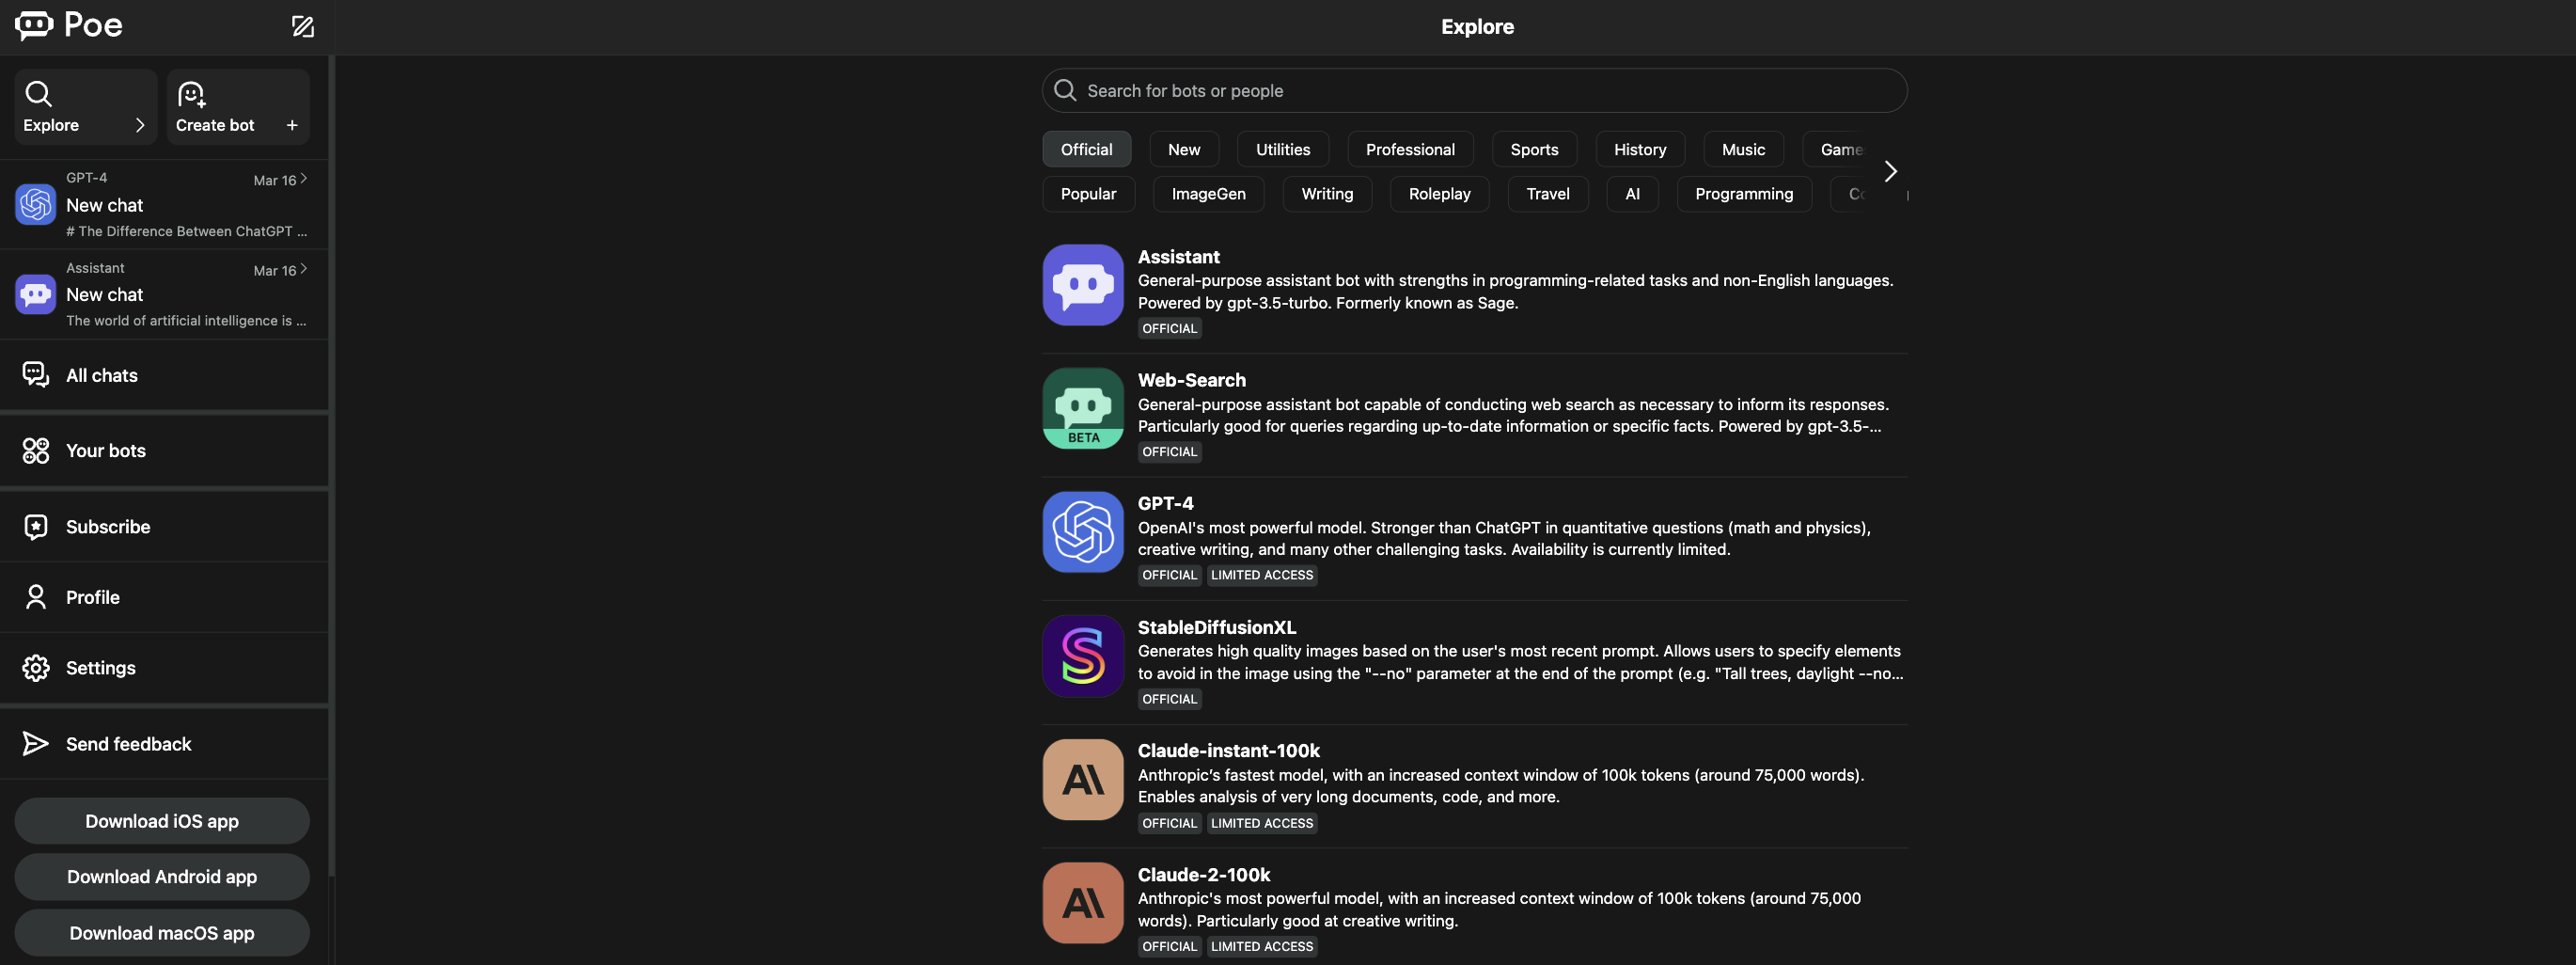This screenshot has height=965, width=2576.
Task: Open Your bots menu item
Action: click(x=164, y=451)
